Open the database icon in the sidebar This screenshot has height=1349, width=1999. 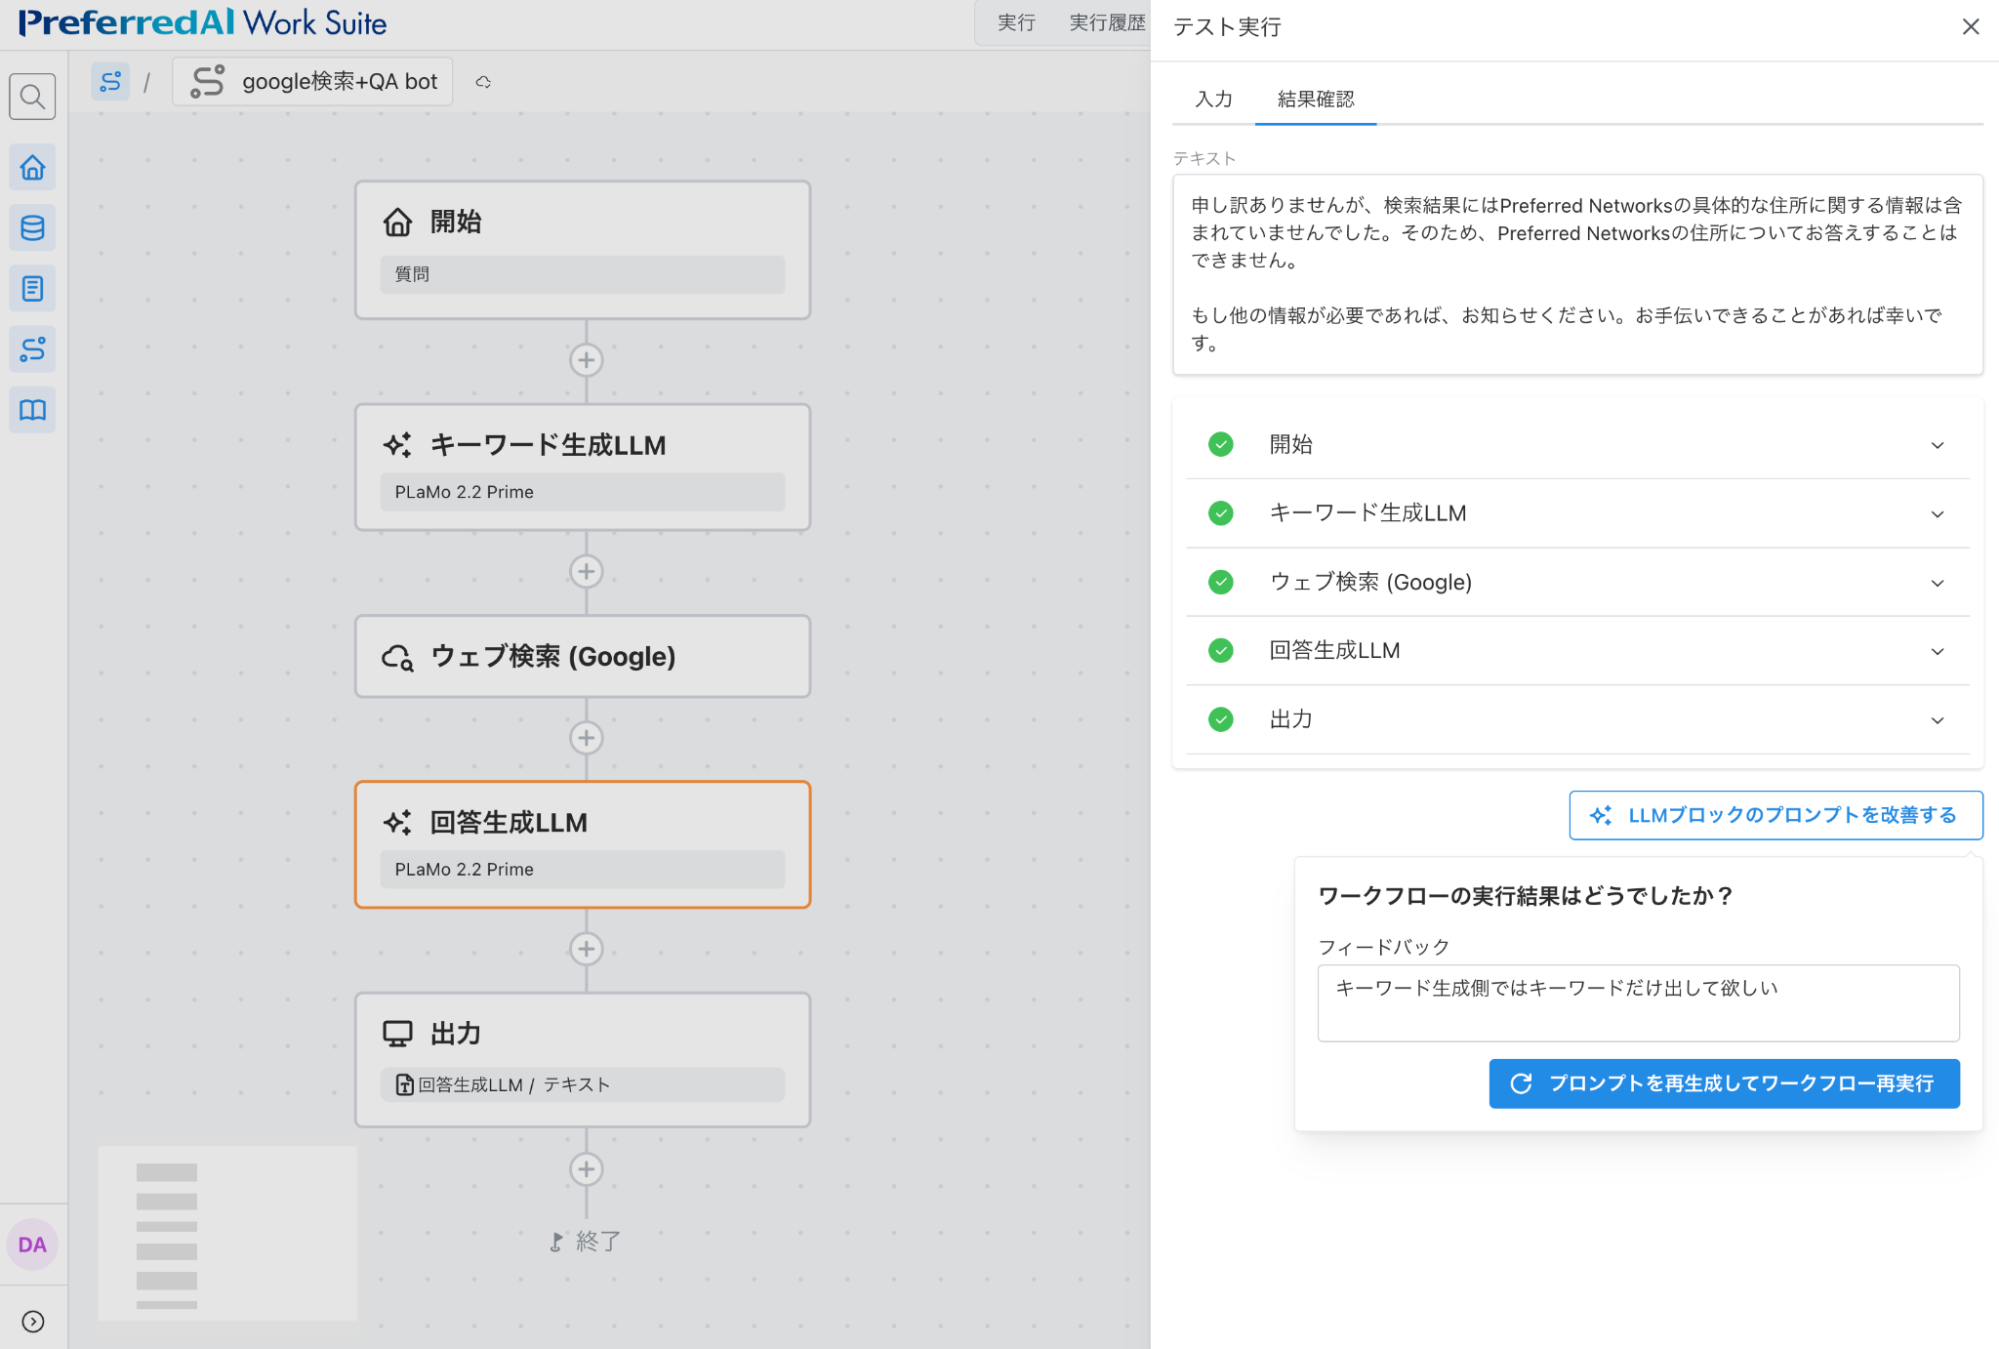[32, 228]
